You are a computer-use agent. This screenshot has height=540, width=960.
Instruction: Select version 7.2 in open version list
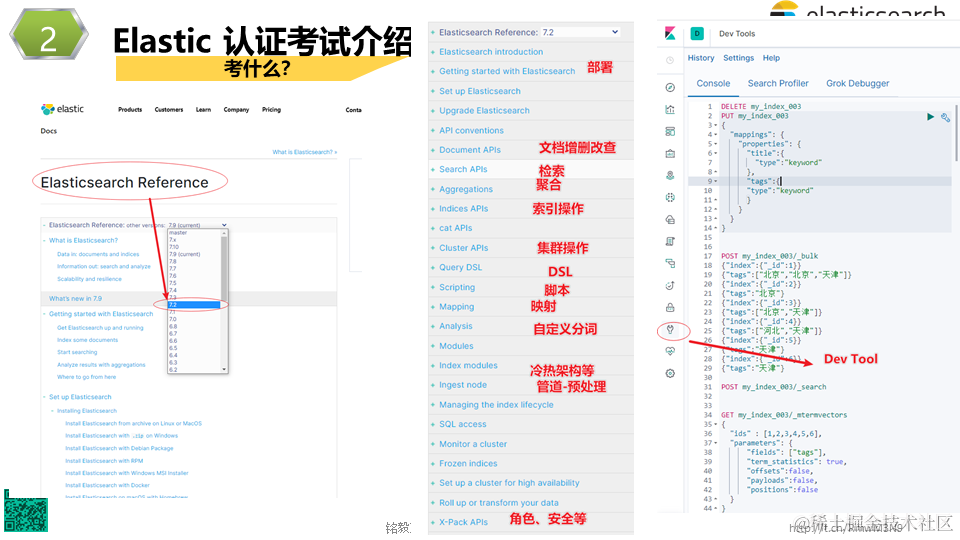(x=194, y=304)
